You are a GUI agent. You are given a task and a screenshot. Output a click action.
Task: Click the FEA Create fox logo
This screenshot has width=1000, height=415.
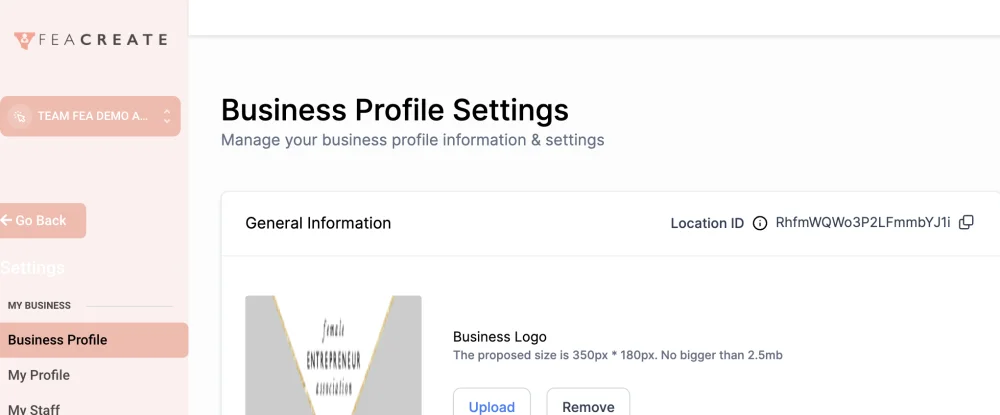coord(24,40)
